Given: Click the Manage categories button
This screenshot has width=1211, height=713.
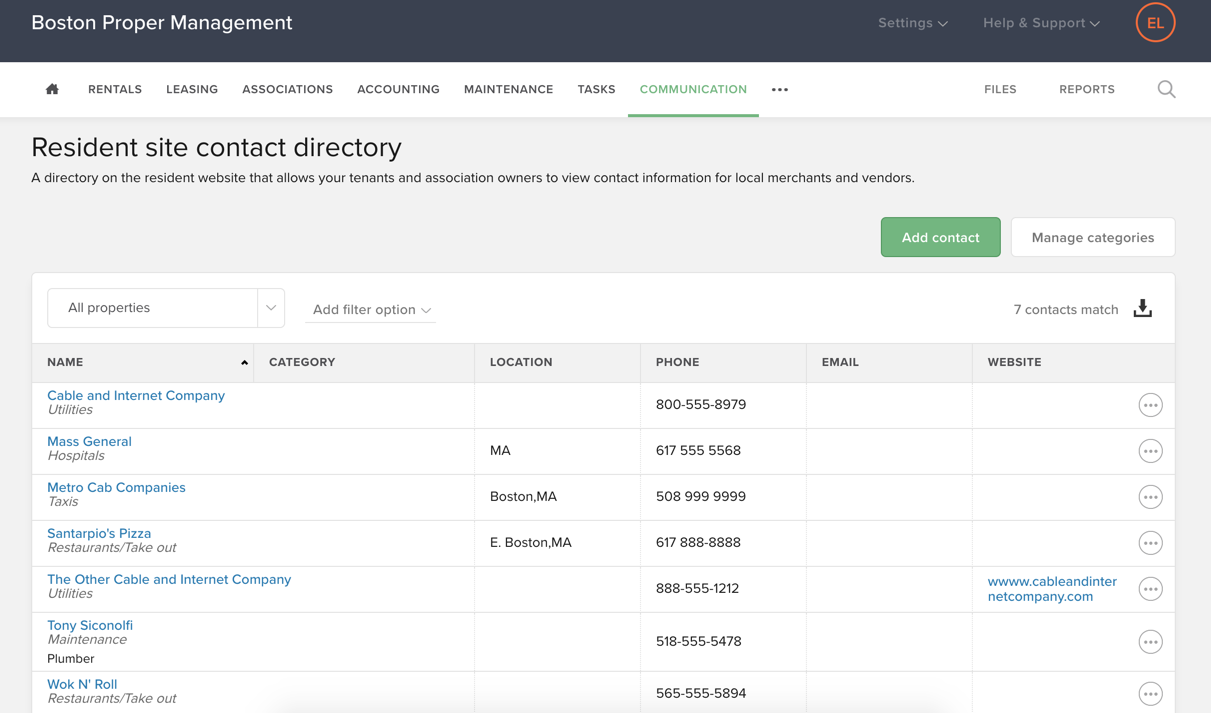Looking at the screenshot, I should click(1092, 237).
